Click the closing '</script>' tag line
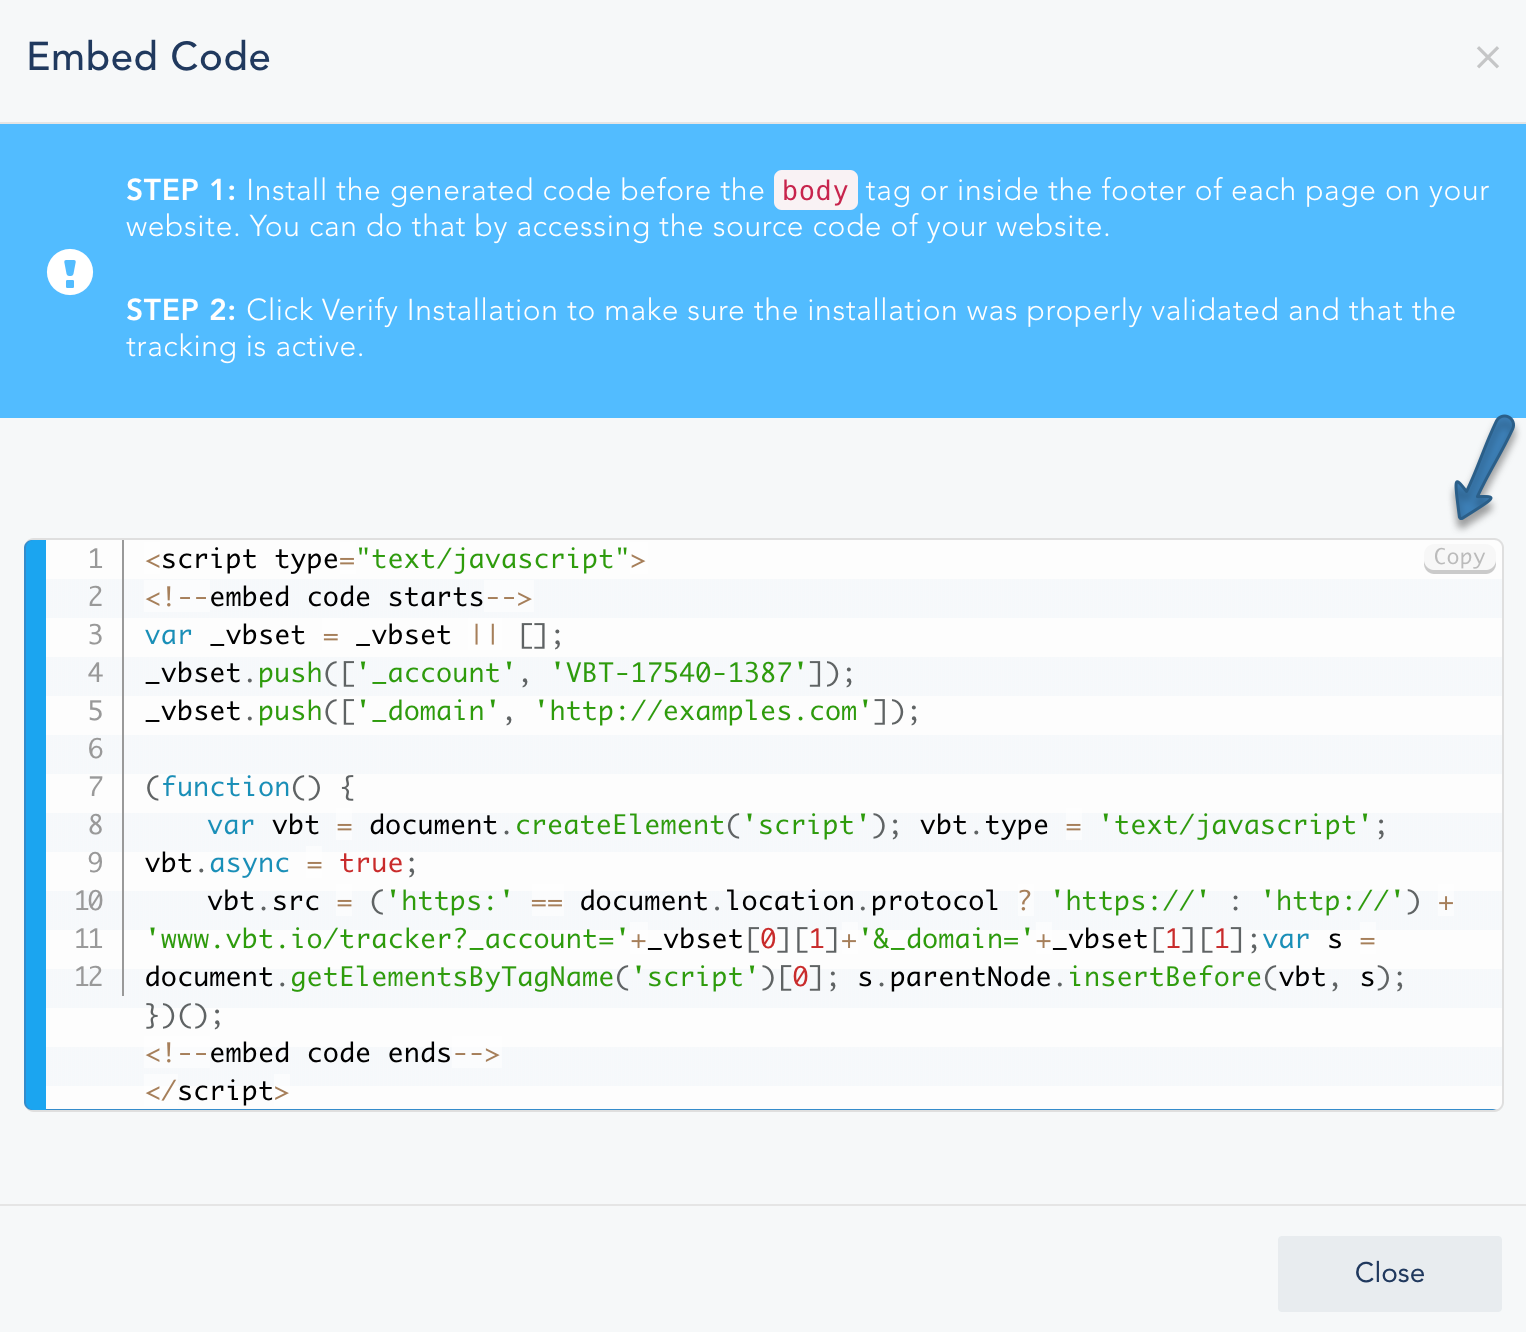The height and width of the screenshot is (1332, 1526). pos(217,1091)
